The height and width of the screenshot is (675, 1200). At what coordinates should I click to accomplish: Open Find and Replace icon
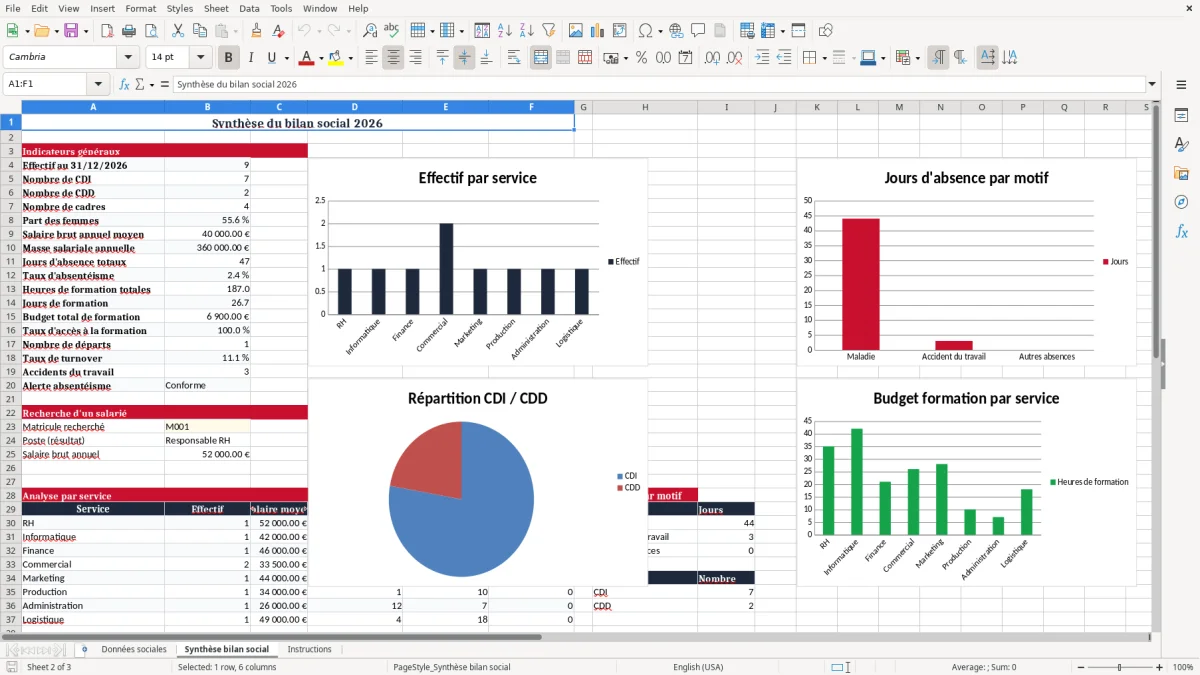[370, 31]
